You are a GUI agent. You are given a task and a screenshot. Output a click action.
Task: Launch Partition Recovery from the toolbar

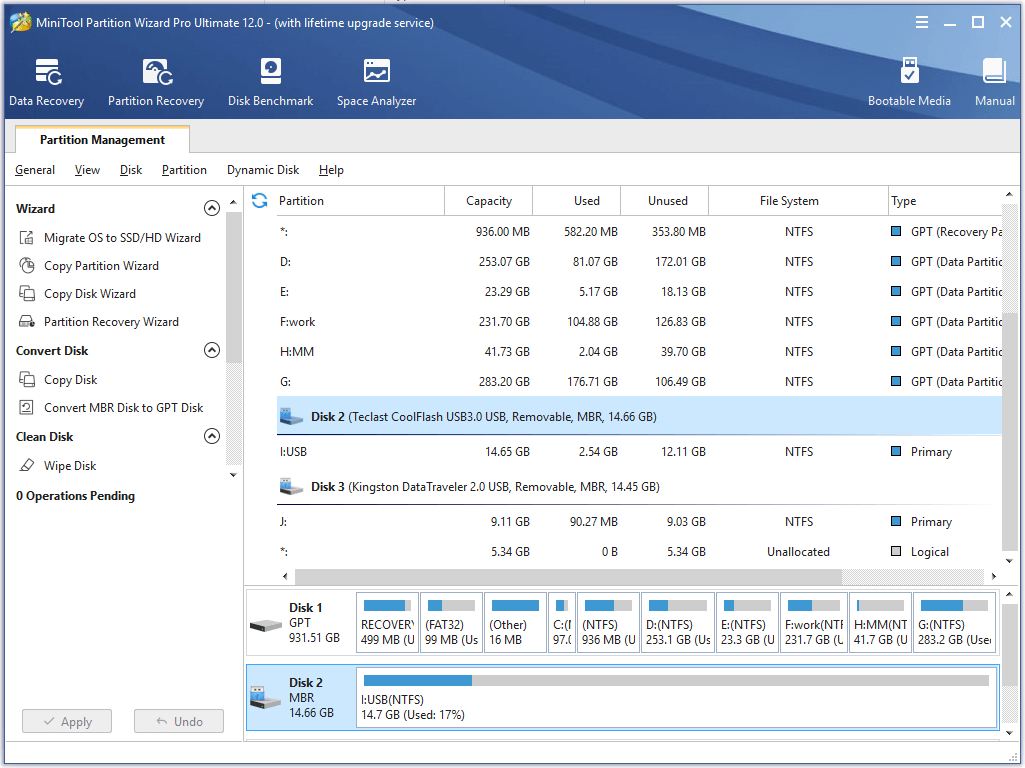coord(156,82)
